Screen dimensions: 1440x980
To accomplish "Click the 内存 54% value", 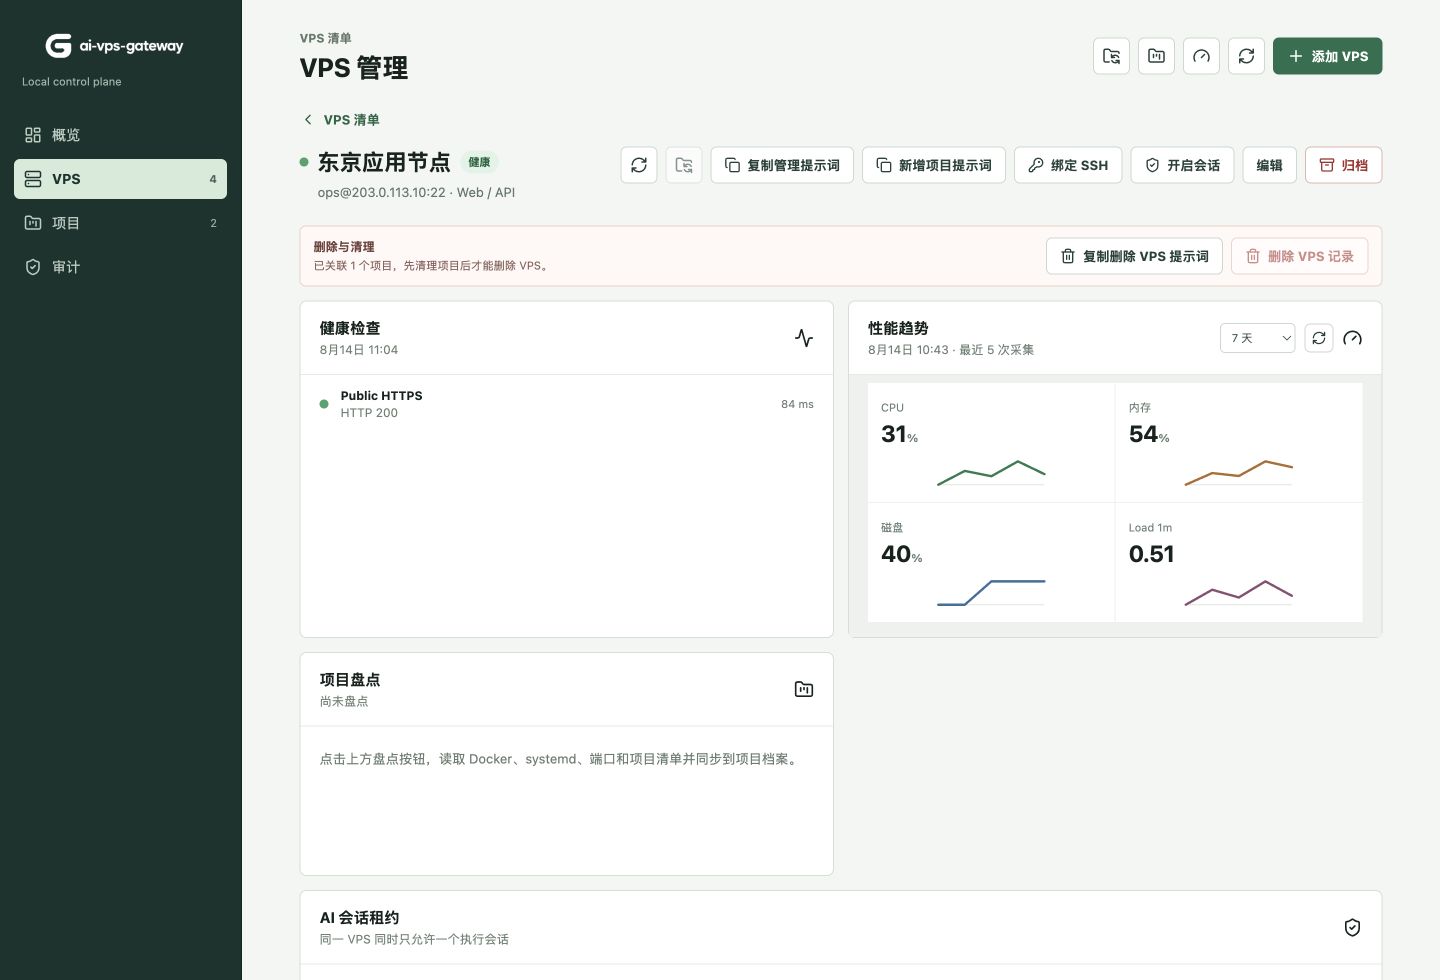I will point(1149,434).
